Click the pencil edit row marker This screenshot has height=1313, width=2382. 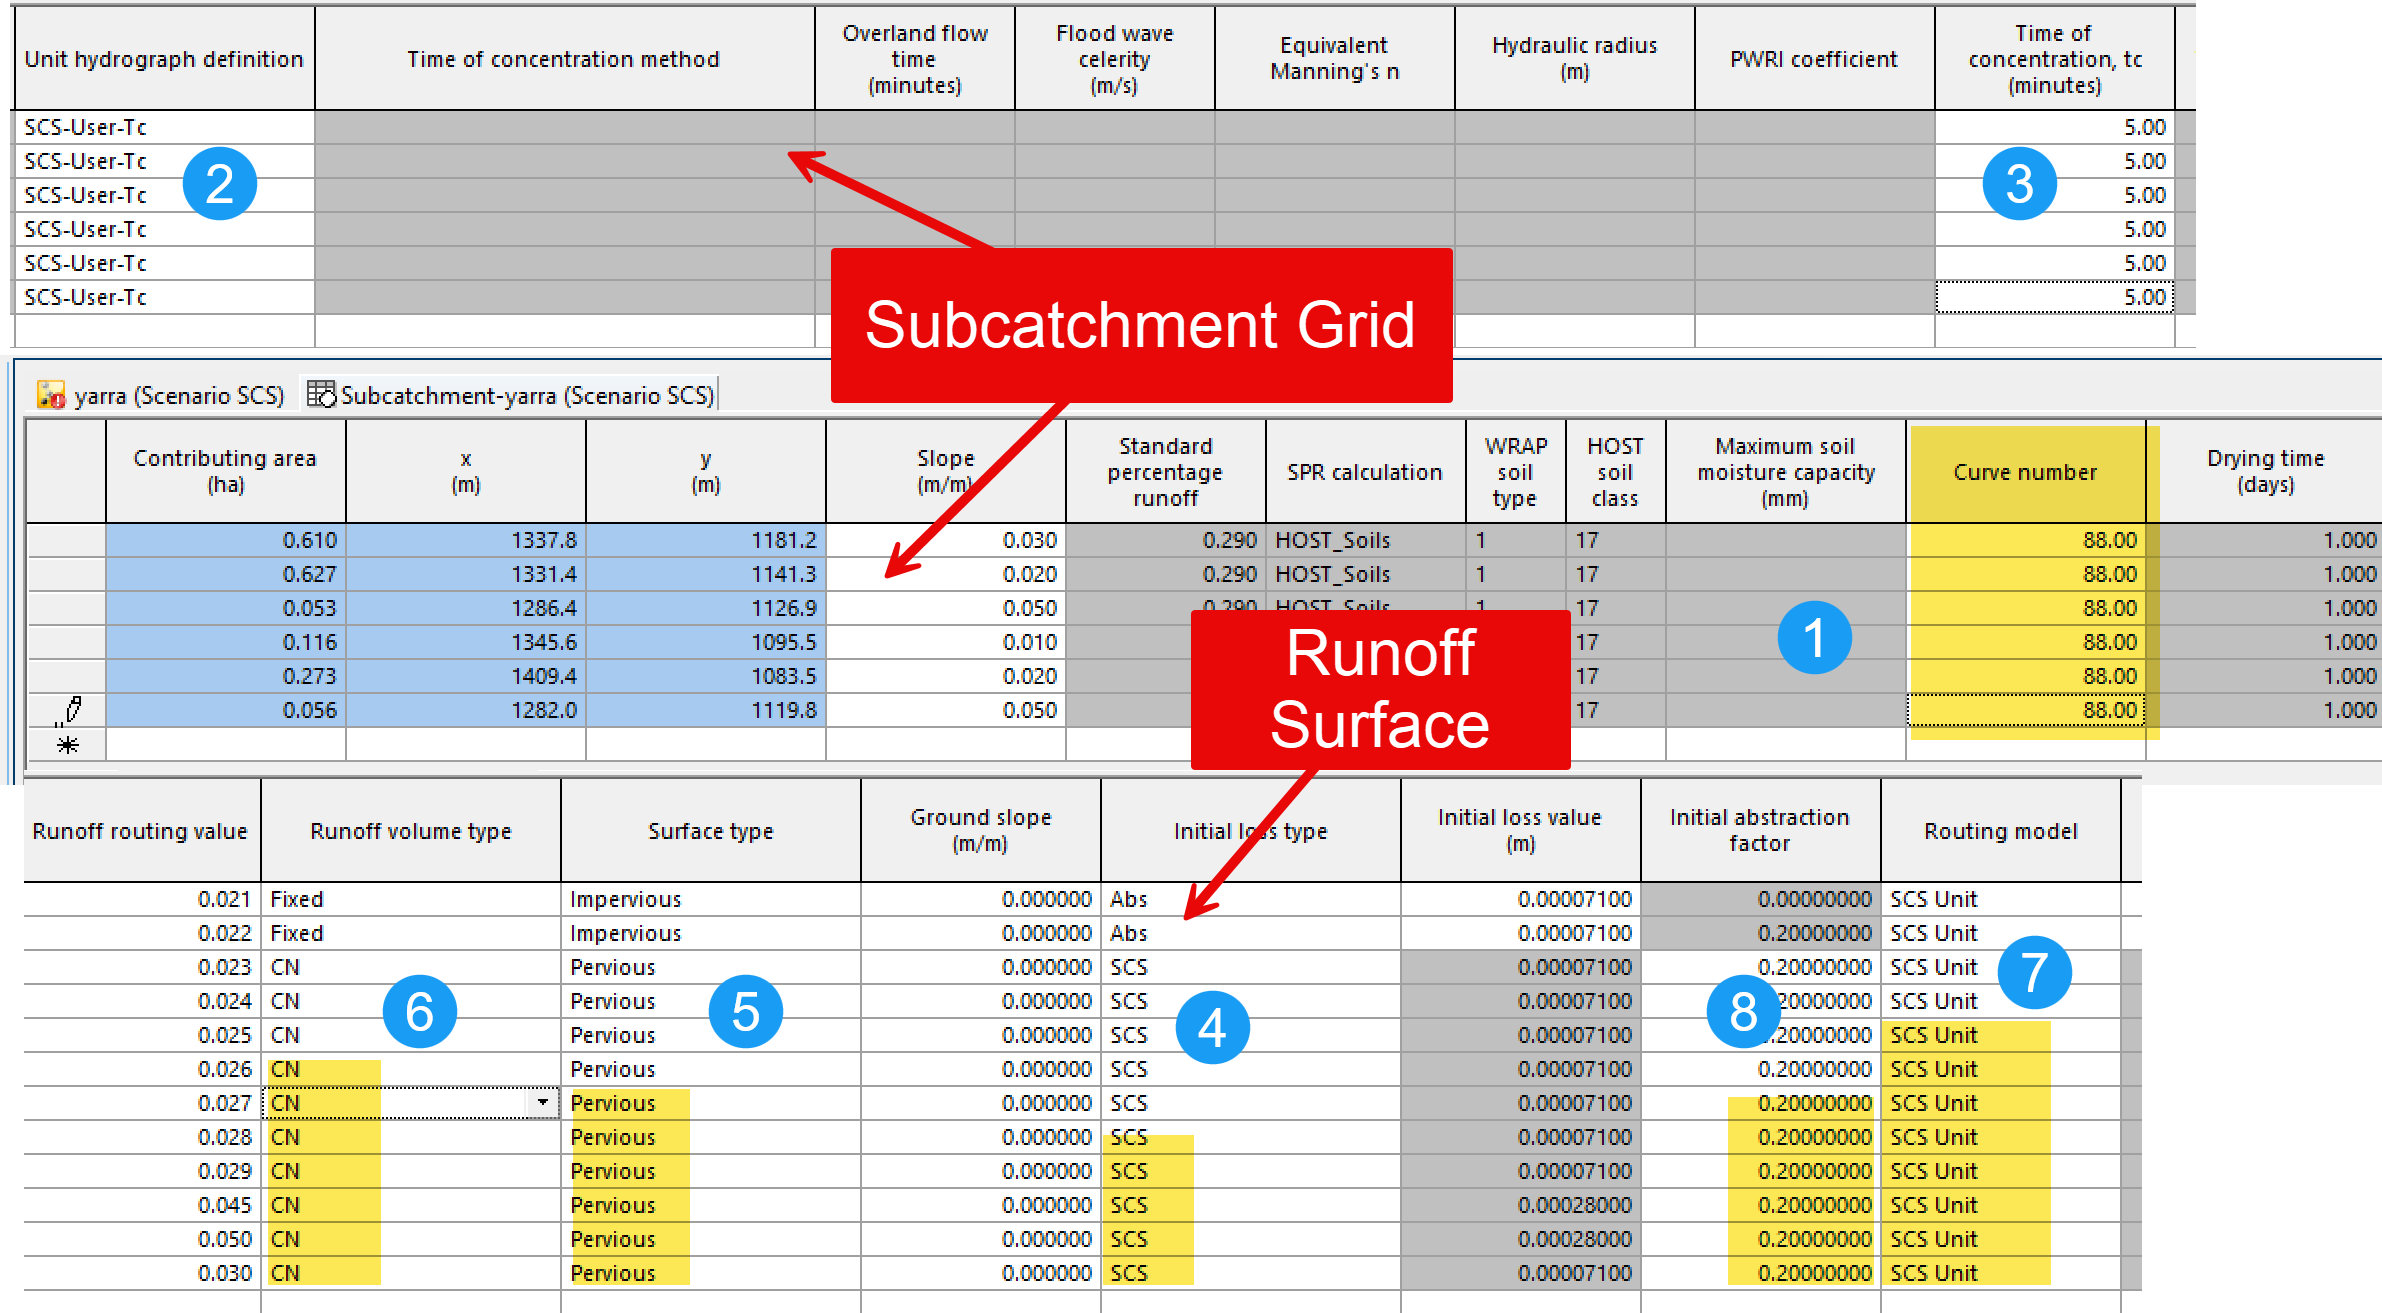click(68, 710)
